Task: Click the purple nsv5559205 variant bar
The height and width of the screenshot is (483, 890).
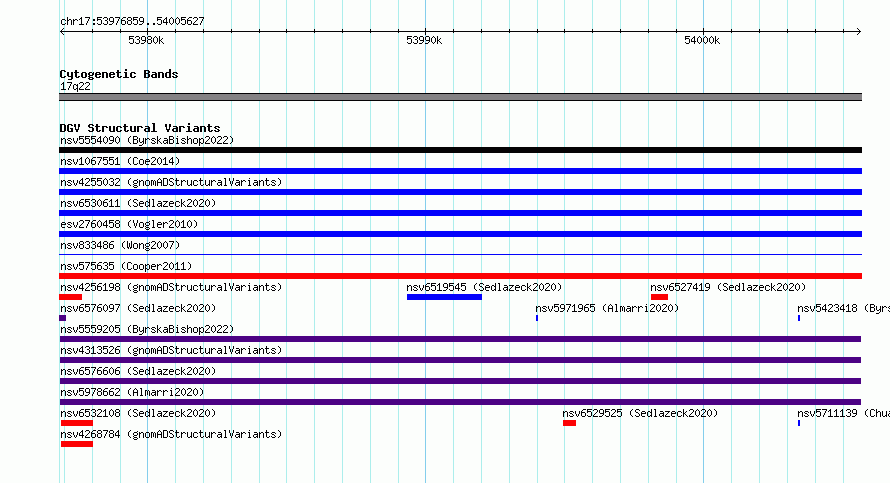Action: tap(460, 339)
